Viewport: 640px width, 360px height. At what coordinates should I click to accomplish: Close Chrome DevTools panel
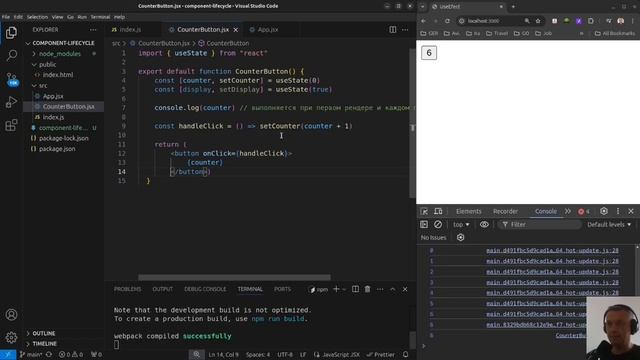tap(631, 211)
